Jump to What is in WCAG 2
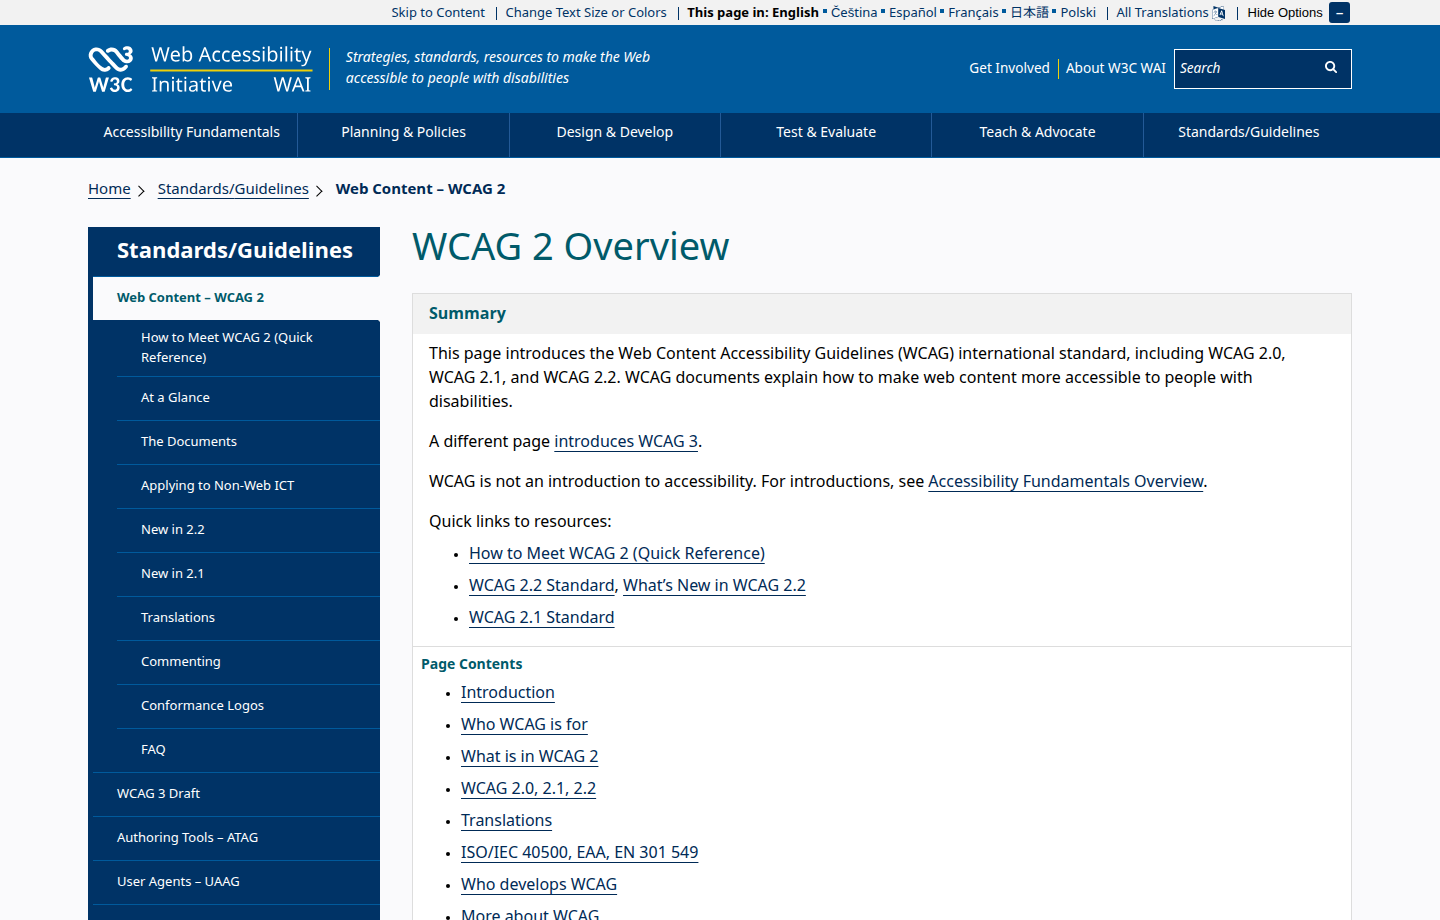The image size is (1440, 920). click(530, 757)
